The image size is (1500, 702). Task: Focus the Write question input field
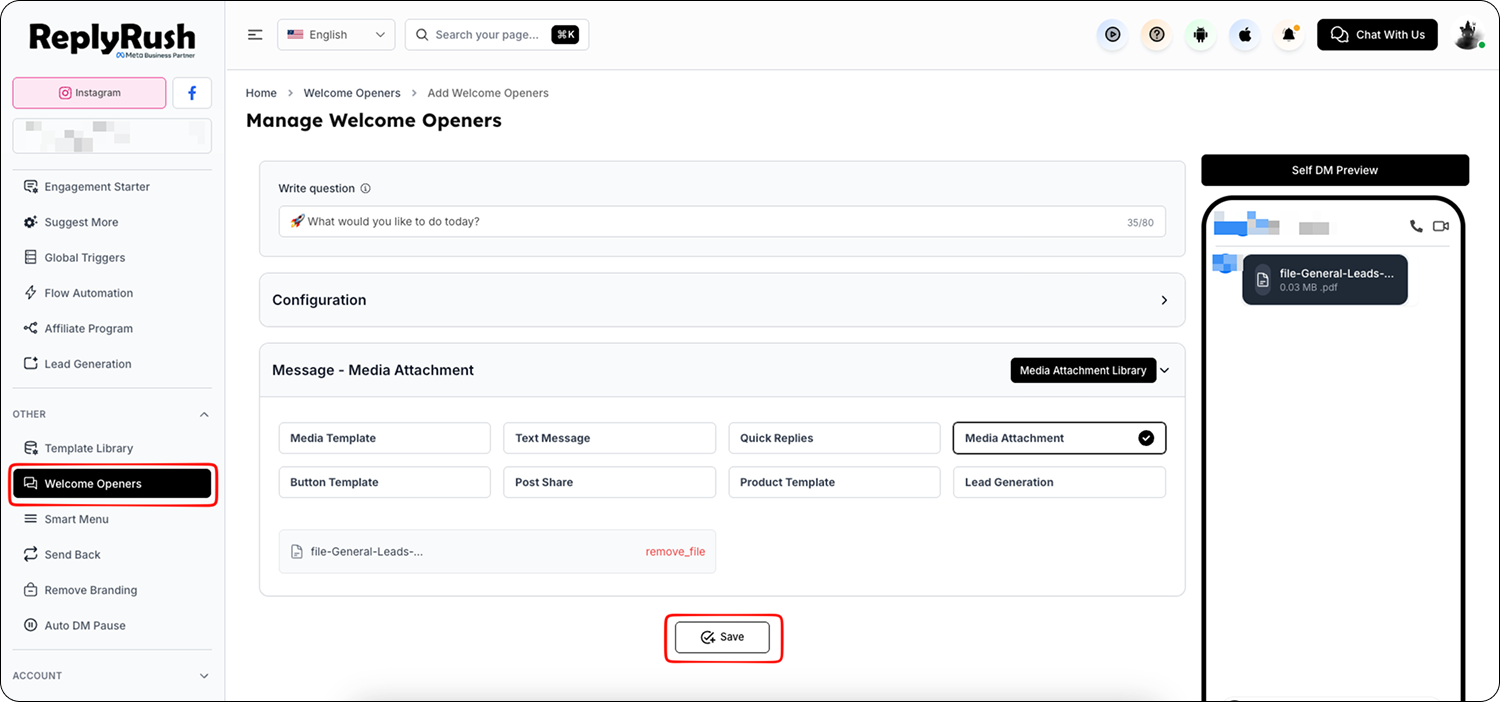click(x=722, y=222)
